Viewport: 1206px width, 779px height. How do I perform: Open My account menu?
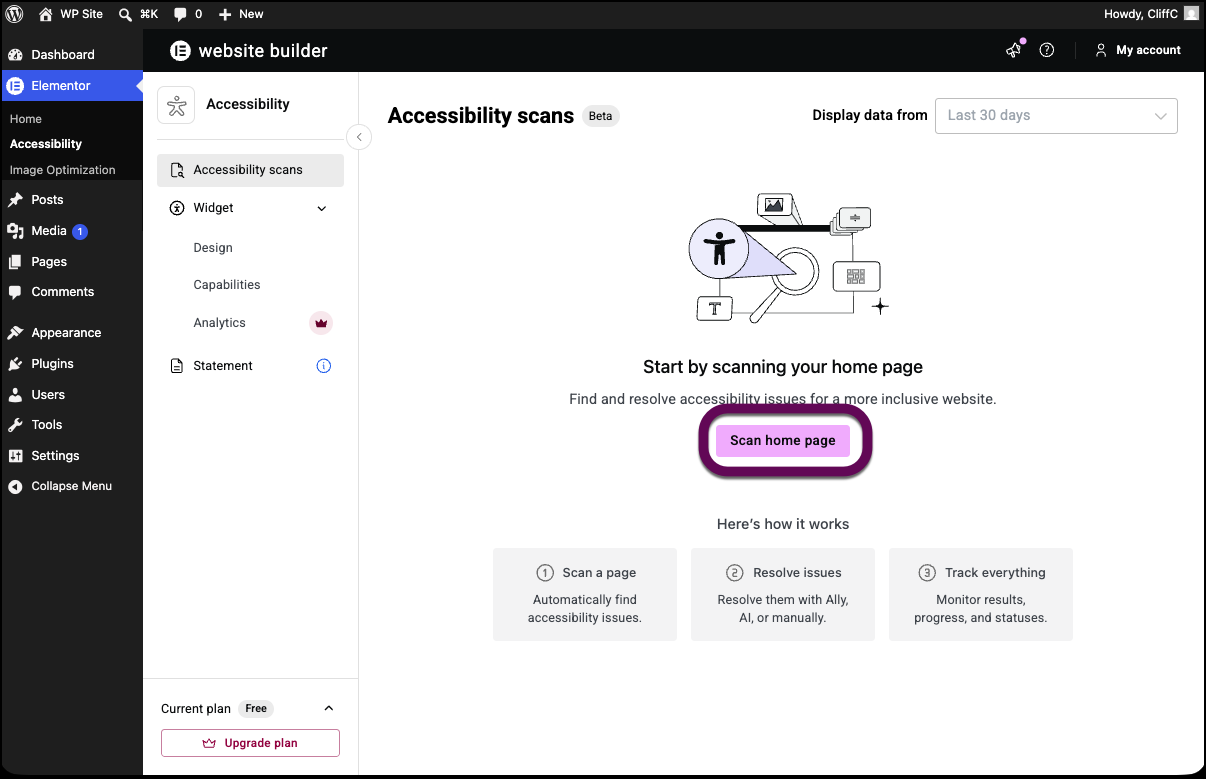coord(1138,50)
